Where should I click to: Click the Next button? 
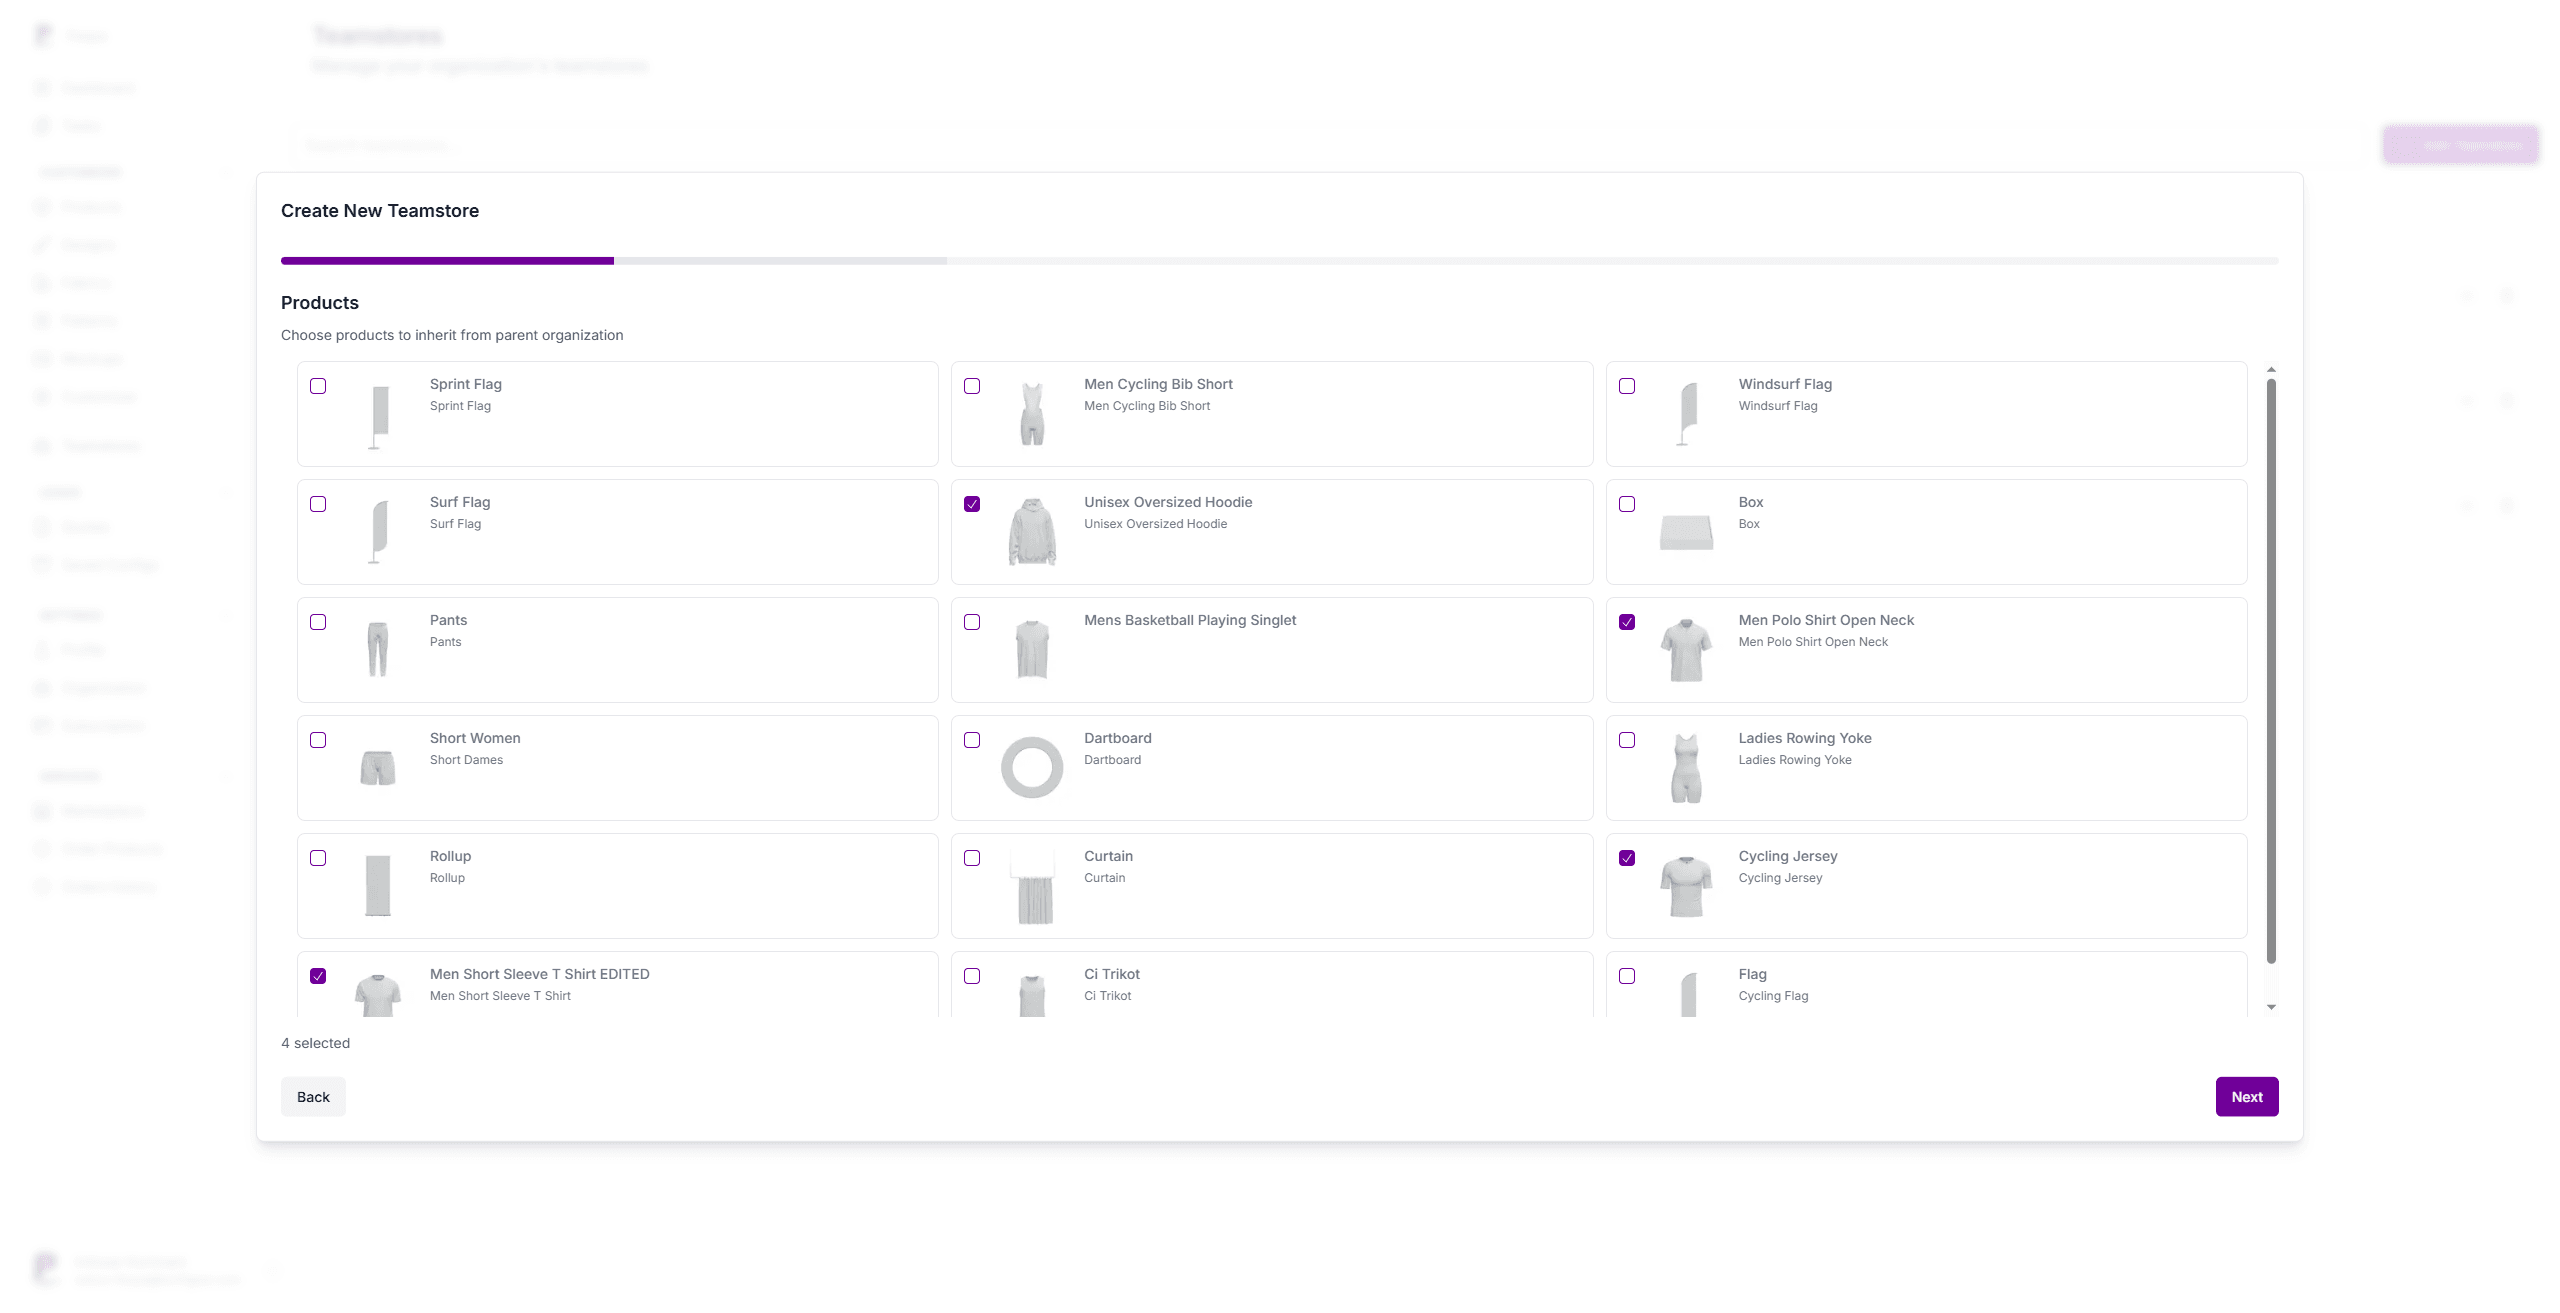pos(2247,1096)
